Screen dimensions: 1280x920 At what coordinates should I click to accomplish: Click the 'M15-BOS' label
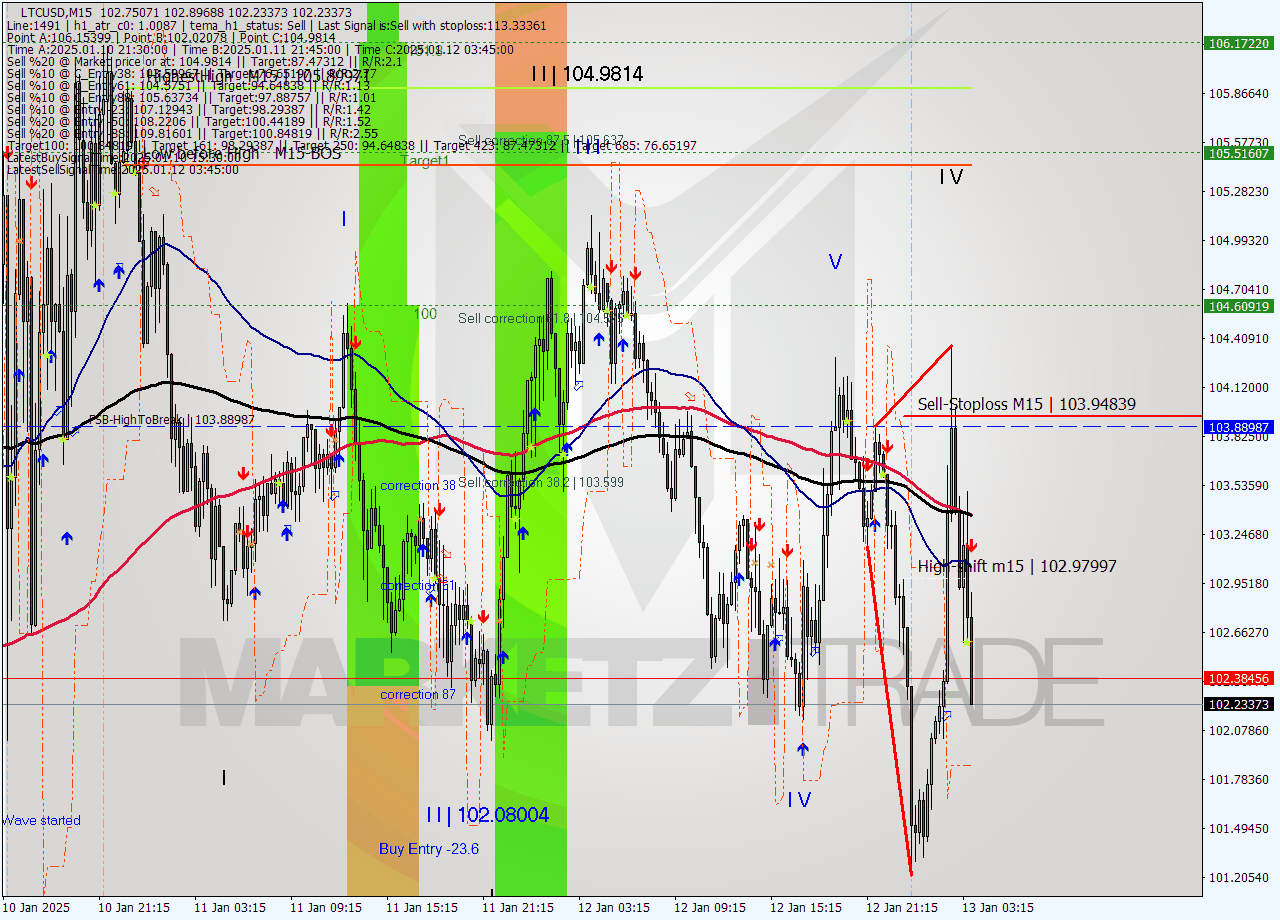coord(308,154)
